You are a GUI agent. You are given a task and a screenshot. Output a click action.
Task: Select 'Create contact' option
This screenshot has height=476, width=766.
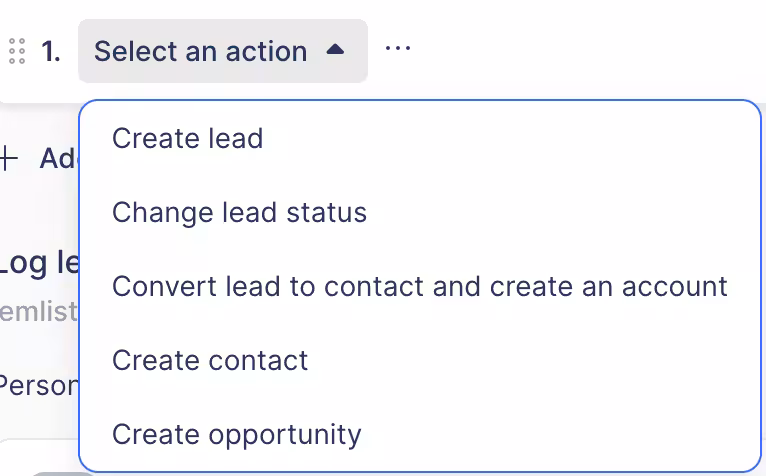click(210, 360)
